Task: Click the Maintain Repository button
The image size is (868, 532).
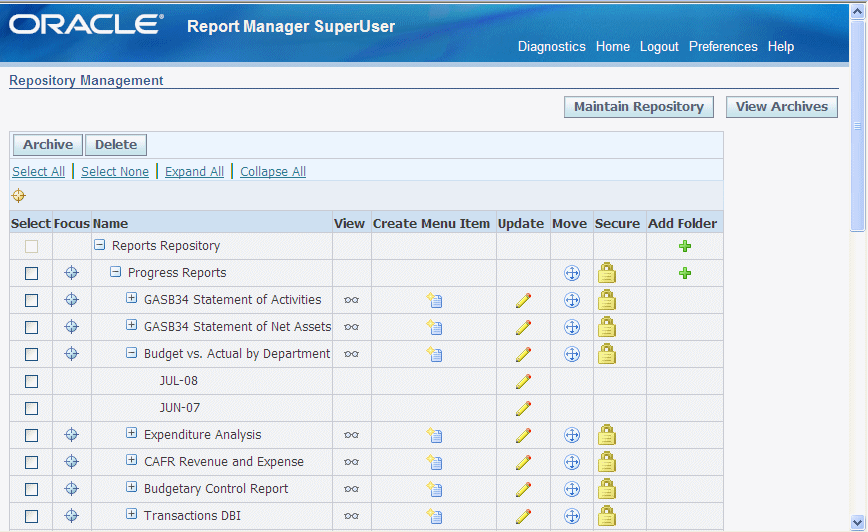Action: point(639,107)
